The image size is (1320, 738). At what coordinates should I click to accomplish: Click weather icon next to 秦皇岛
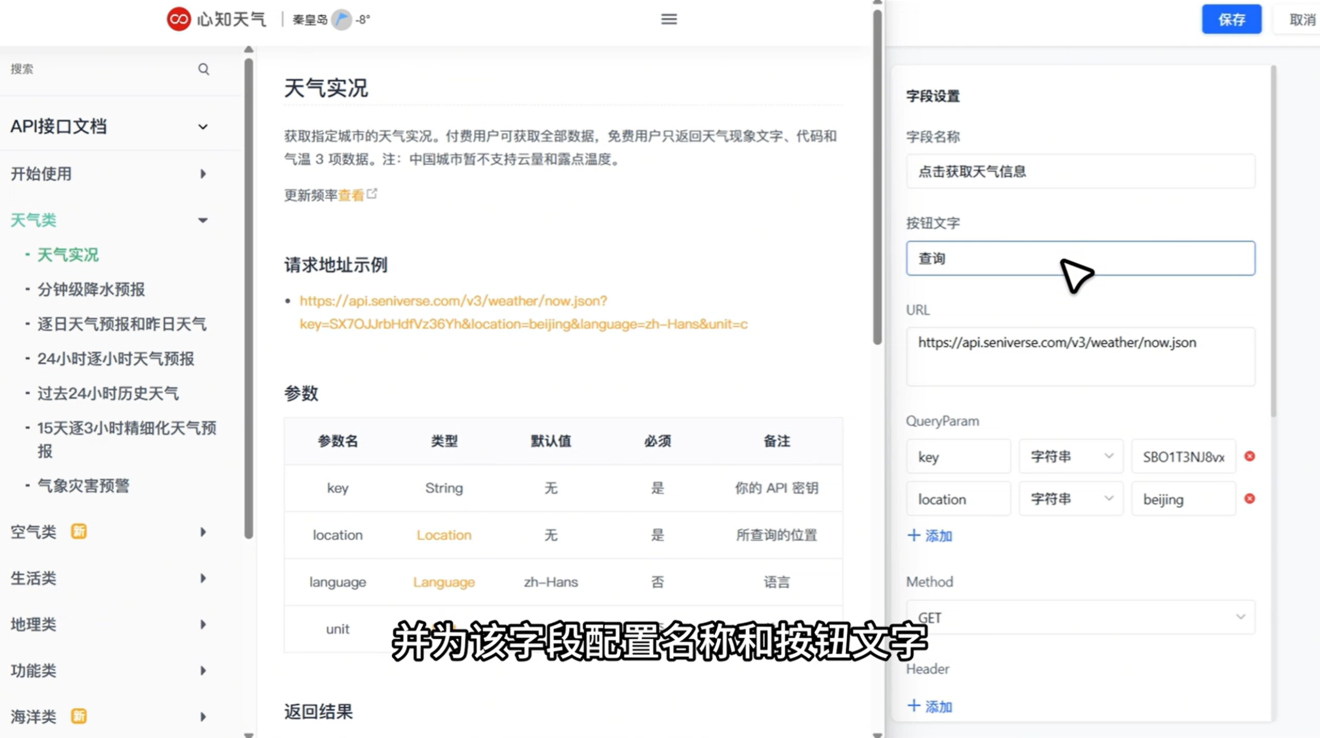(342, 19)
